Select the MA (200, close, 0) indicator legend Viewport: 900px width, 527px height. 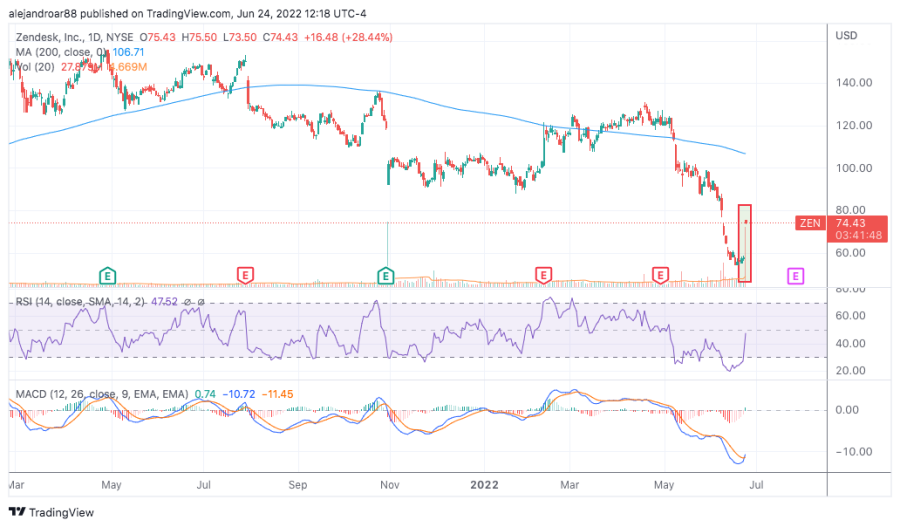click(62, 52)
